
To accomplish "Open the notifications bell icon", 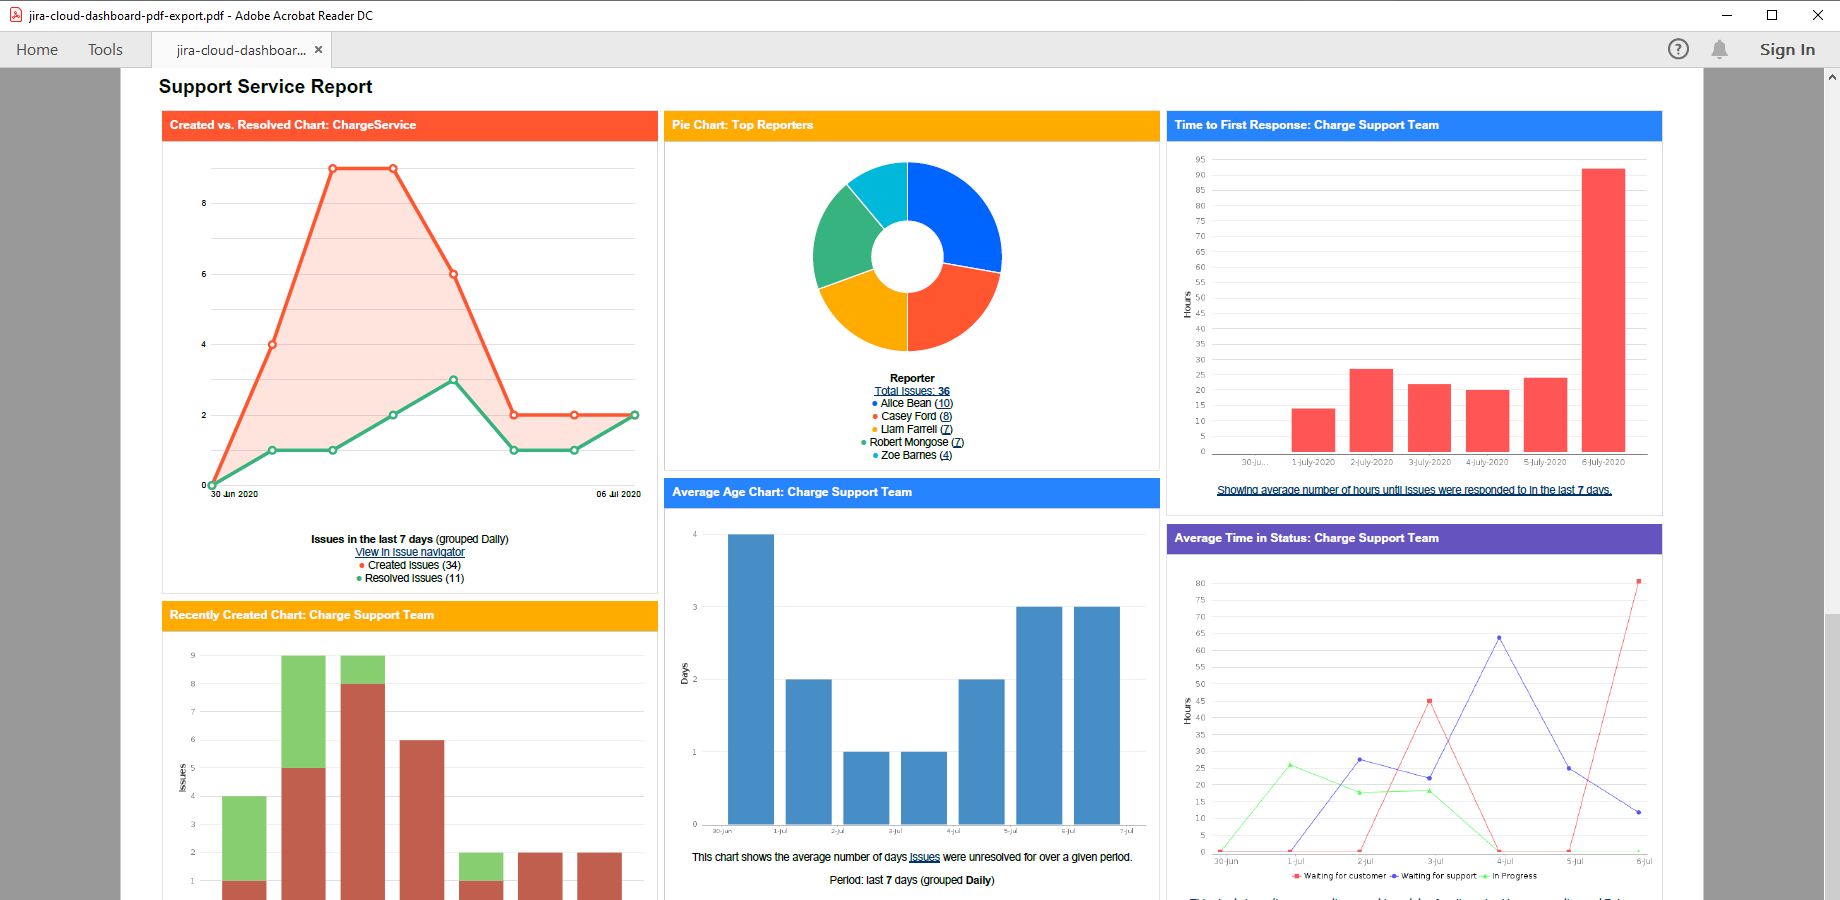I will [1719, 49].
